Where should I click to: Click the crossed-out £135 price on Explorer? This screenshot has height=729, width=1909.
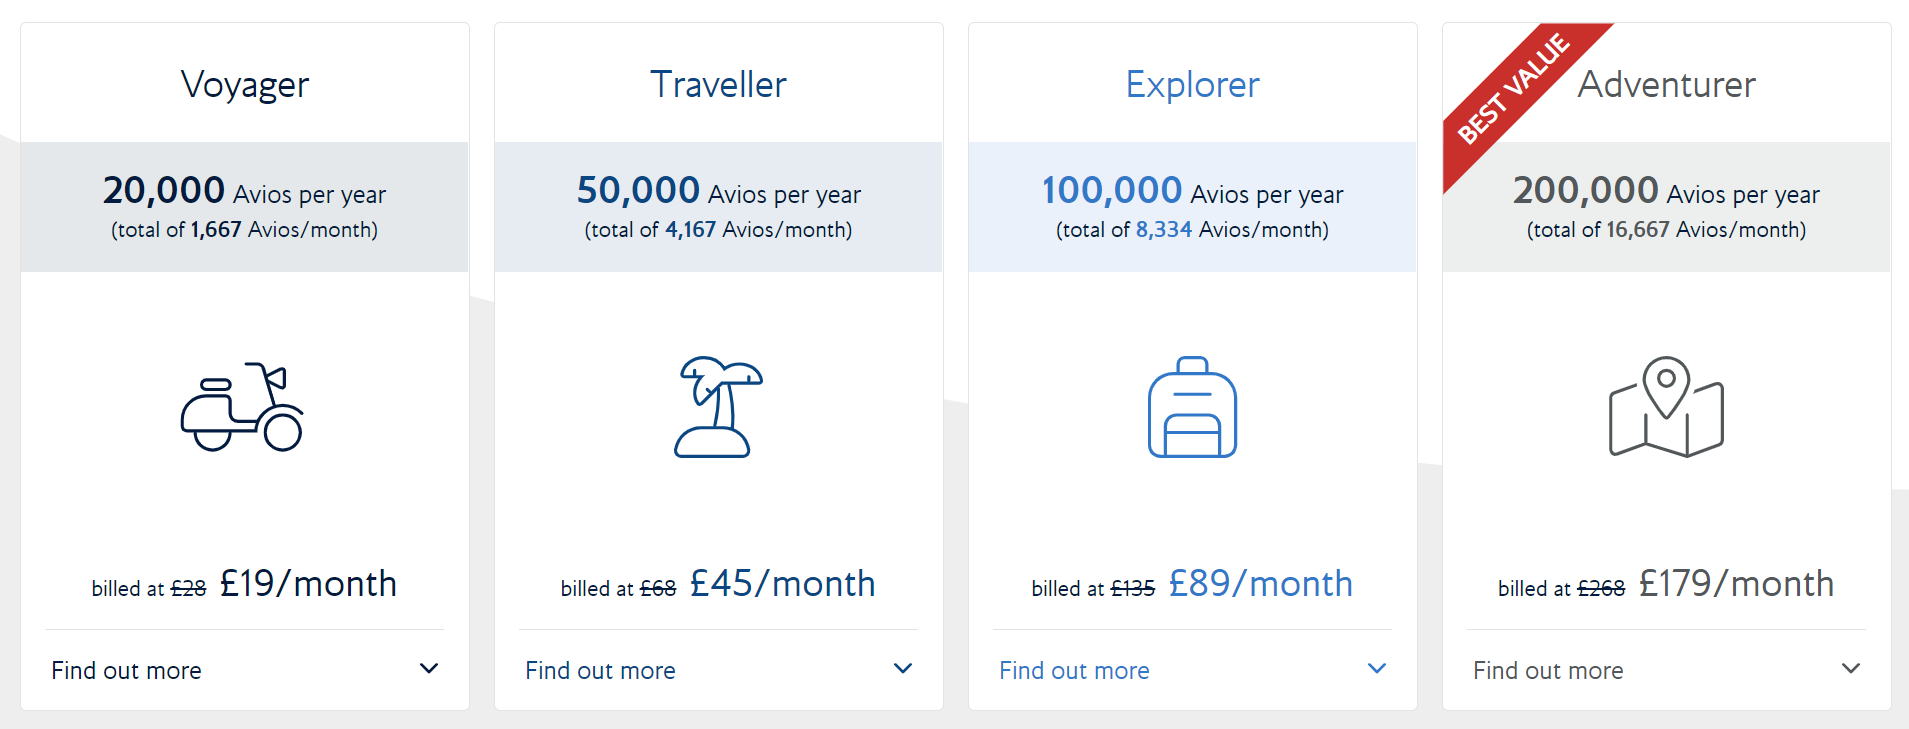point(1134,588)
